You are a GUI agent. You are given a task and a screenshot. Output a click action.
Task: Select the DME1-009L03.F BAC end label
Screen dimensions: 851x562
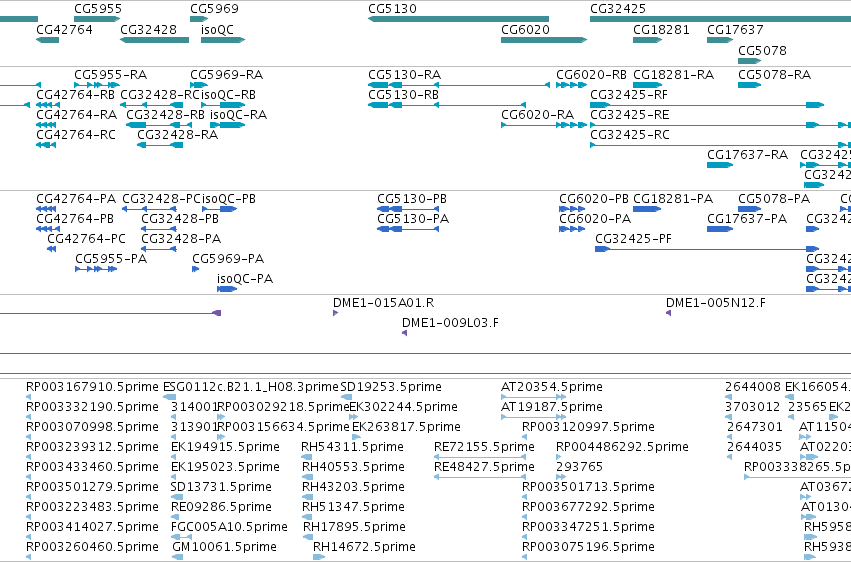coord(450,323)
